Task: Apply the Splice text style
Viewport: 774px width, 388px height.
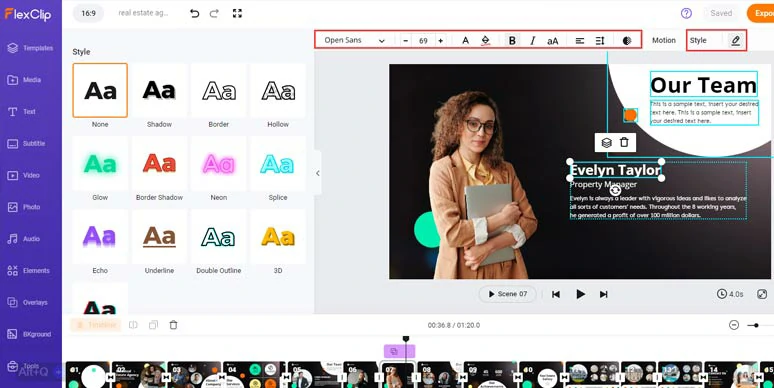Action: pos(278,163)
